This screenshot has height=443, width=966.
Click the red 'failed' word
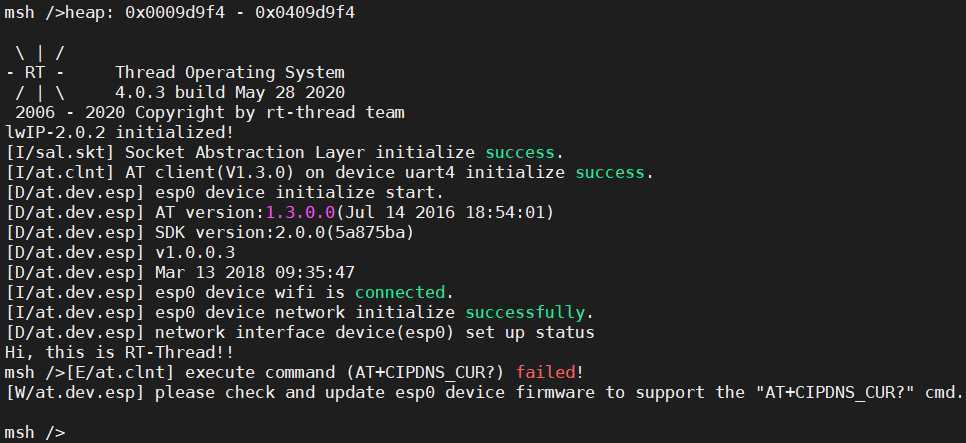pos(545,372)
